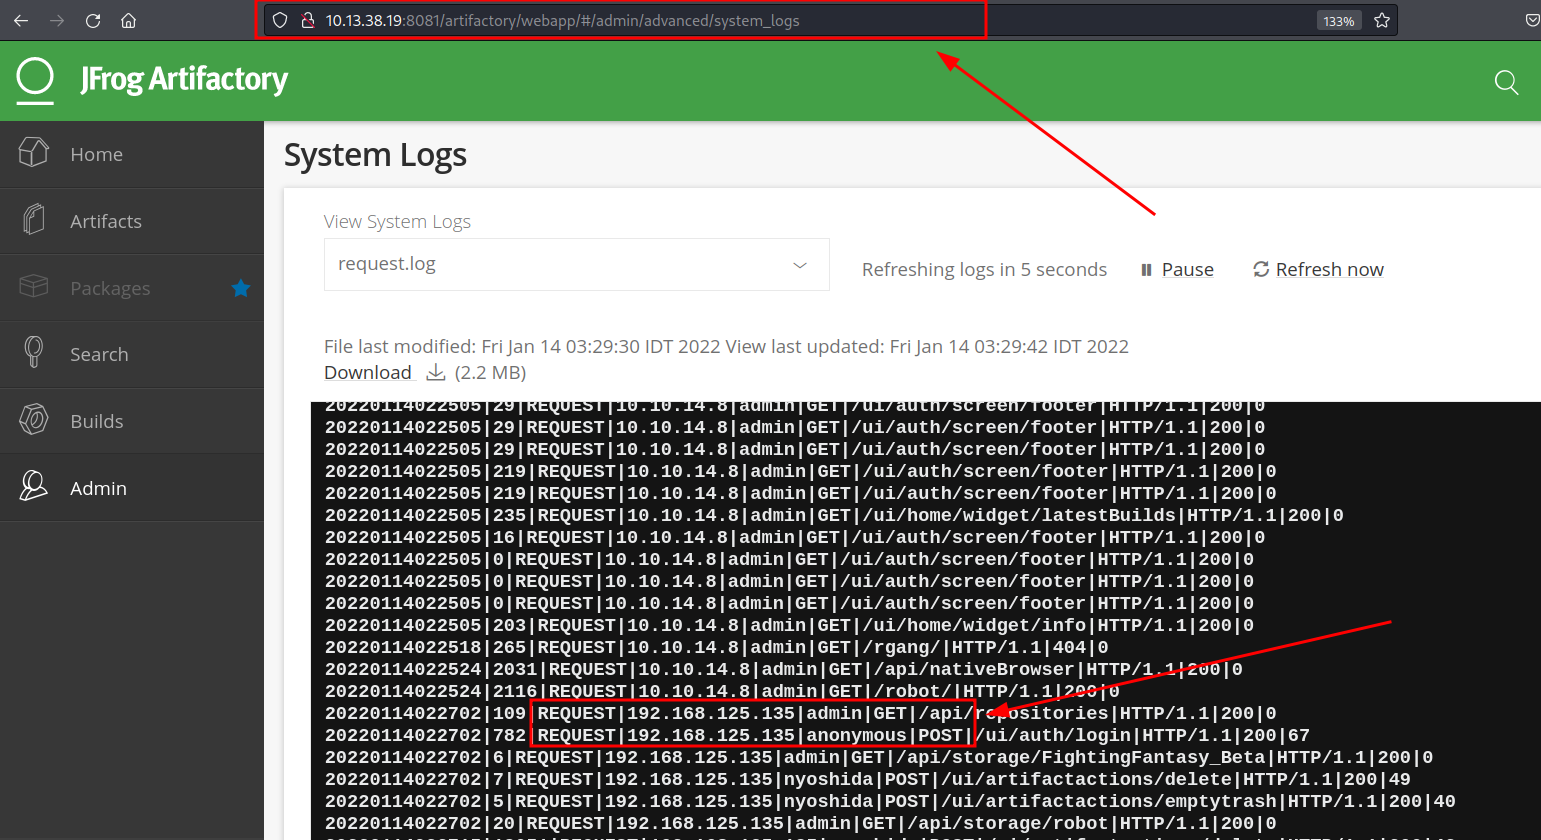Open the search magnifier in header
This screenshot has width=1541, height=840.
[1506, 82]
